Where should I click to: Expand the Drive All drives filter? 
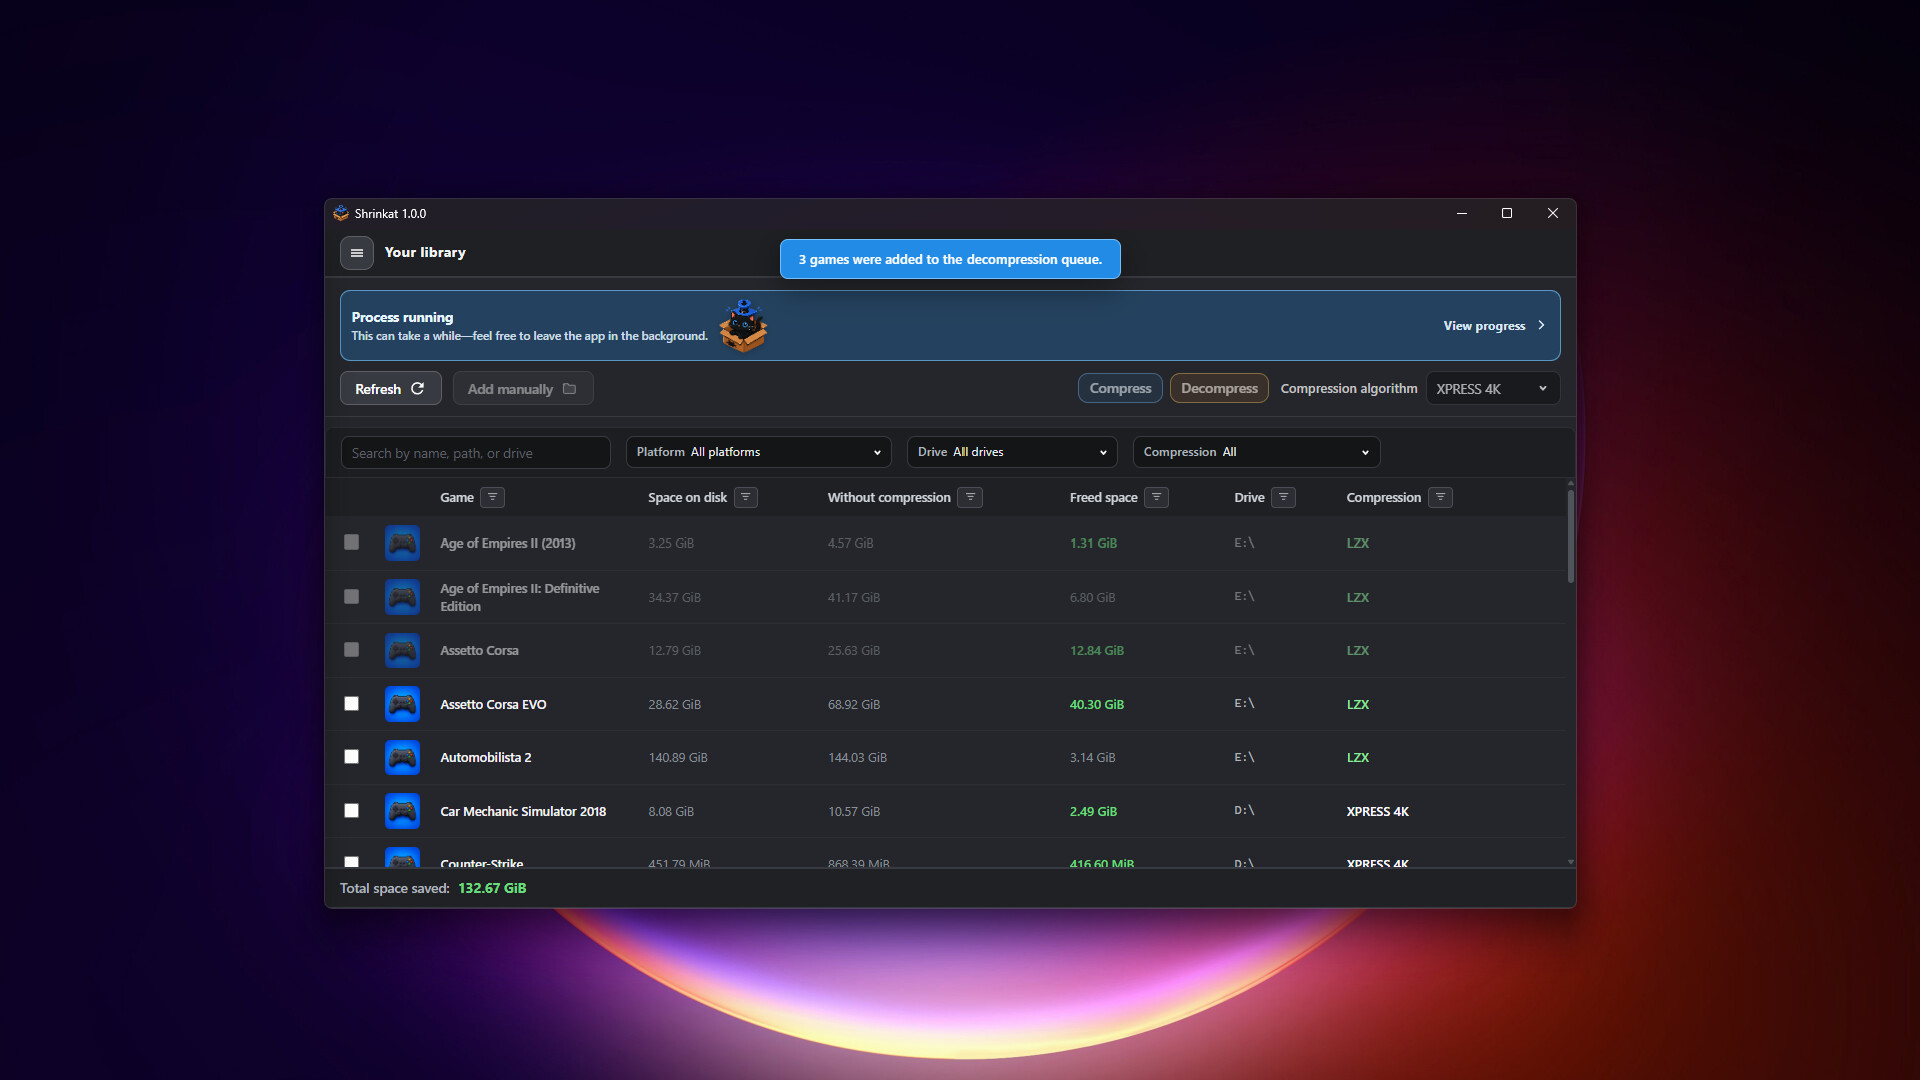(x=1012, y=452)
